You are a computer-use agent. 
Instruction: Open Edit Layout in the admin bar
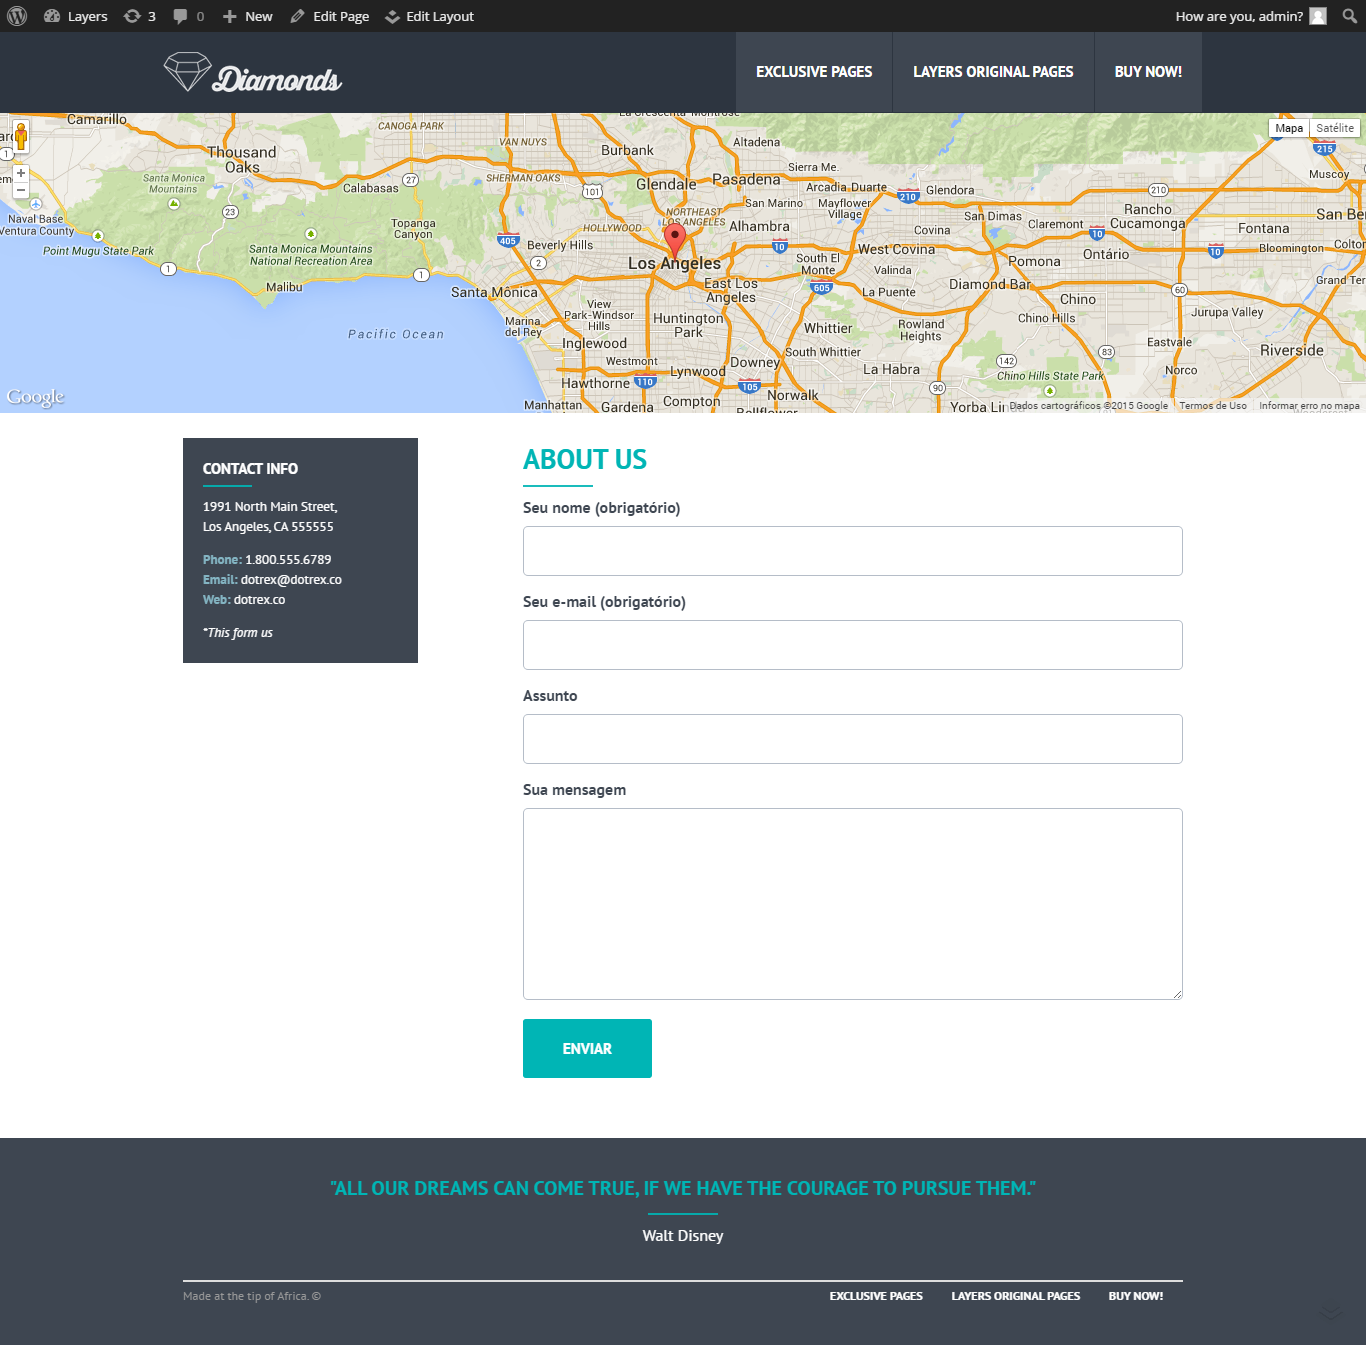[x=430, y=16]
